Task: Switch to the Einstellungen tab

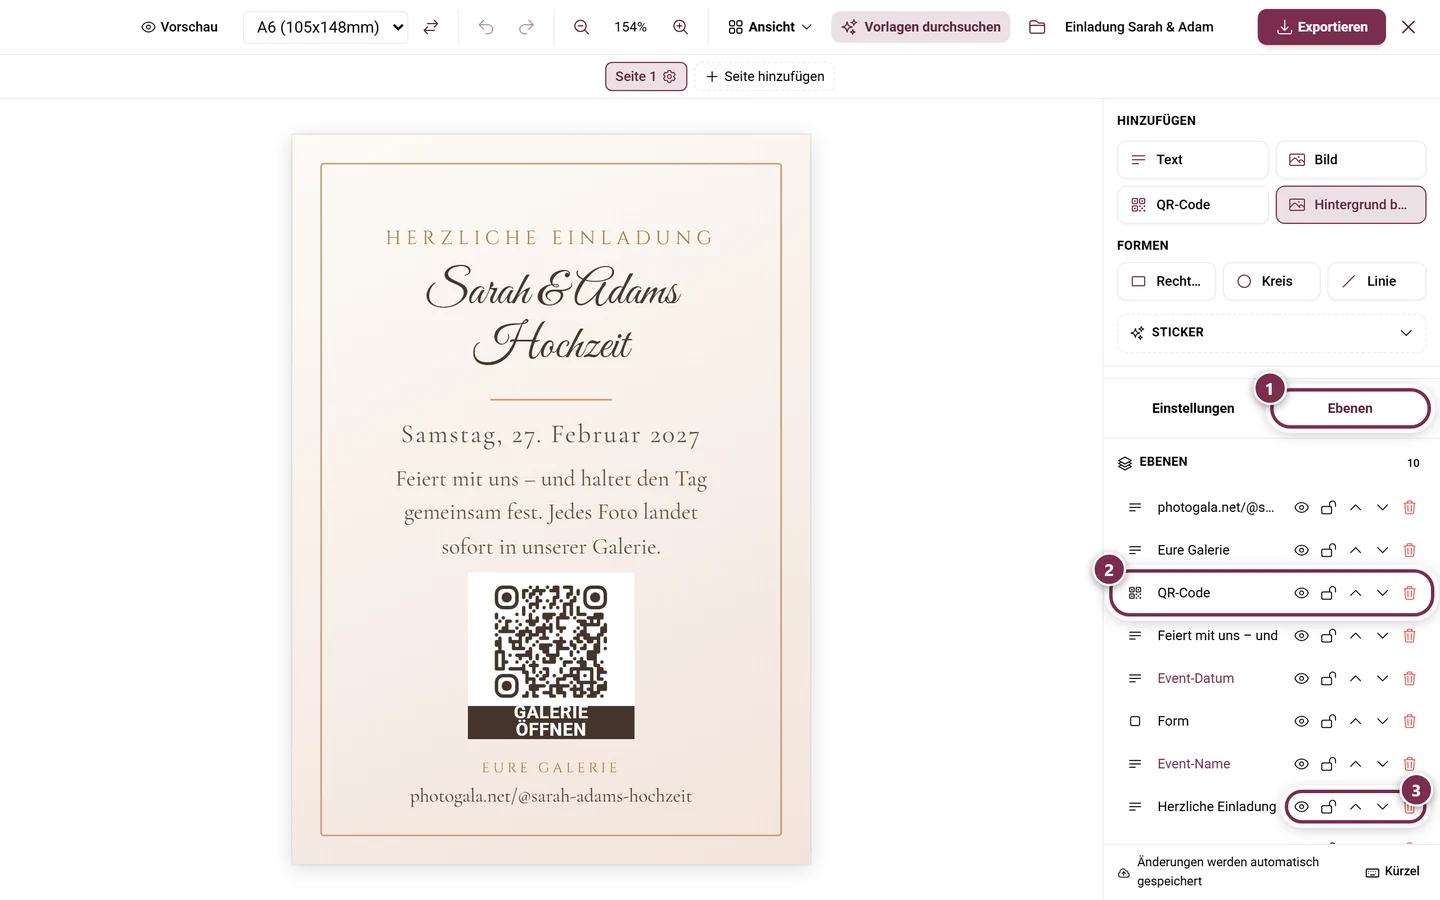Action: (1193, 408)
